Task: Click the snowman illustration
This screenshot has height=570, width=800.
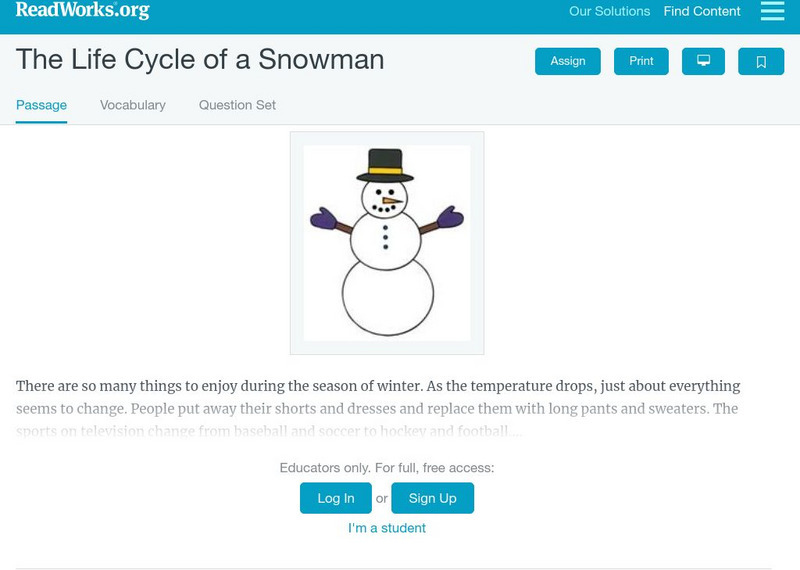Action: pyautogui.click(x=387, y=243)
